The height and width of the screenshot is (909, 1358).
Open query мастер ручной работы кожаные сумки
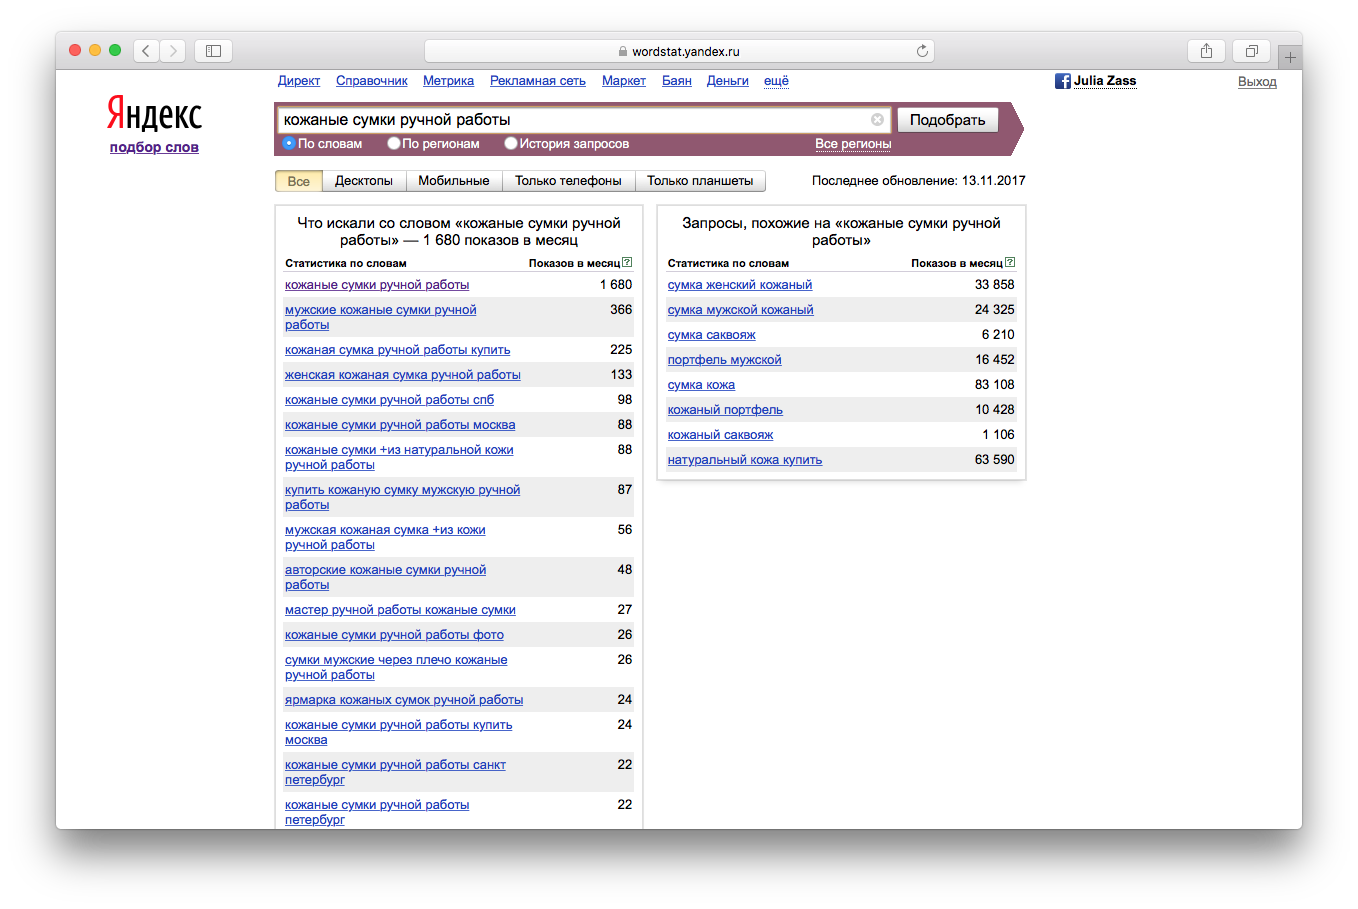pos(400,610)
